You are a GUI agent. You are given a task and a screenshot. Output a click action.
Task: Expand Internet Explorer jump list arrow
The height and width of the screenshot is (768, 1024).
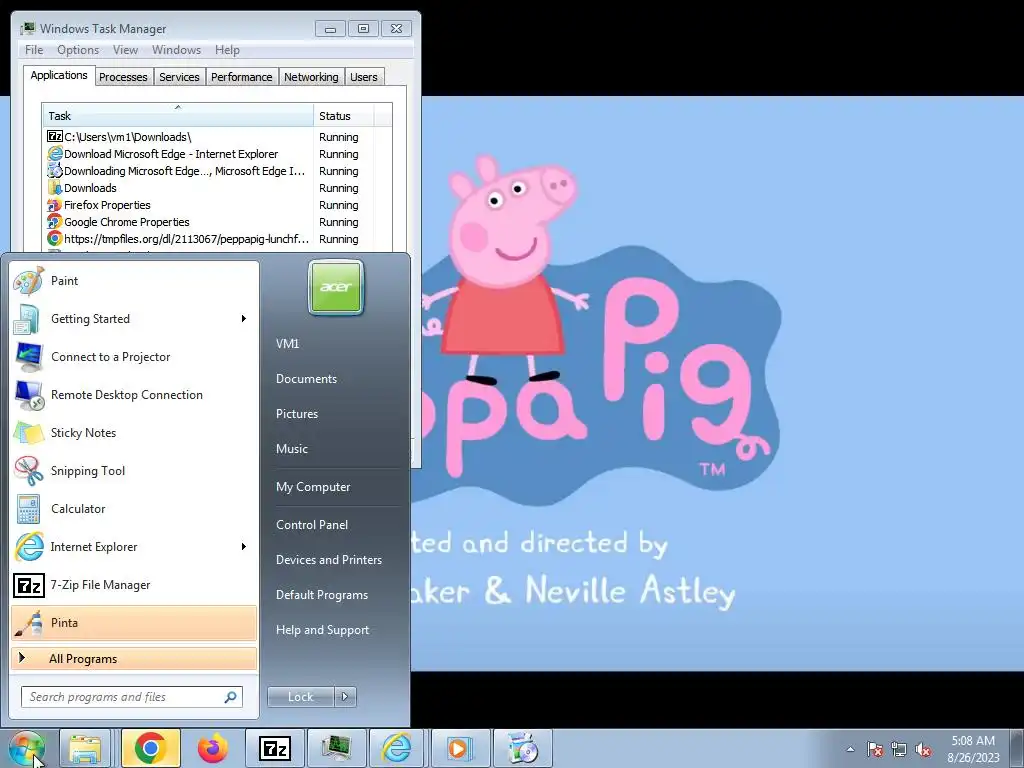coord(244,547)
